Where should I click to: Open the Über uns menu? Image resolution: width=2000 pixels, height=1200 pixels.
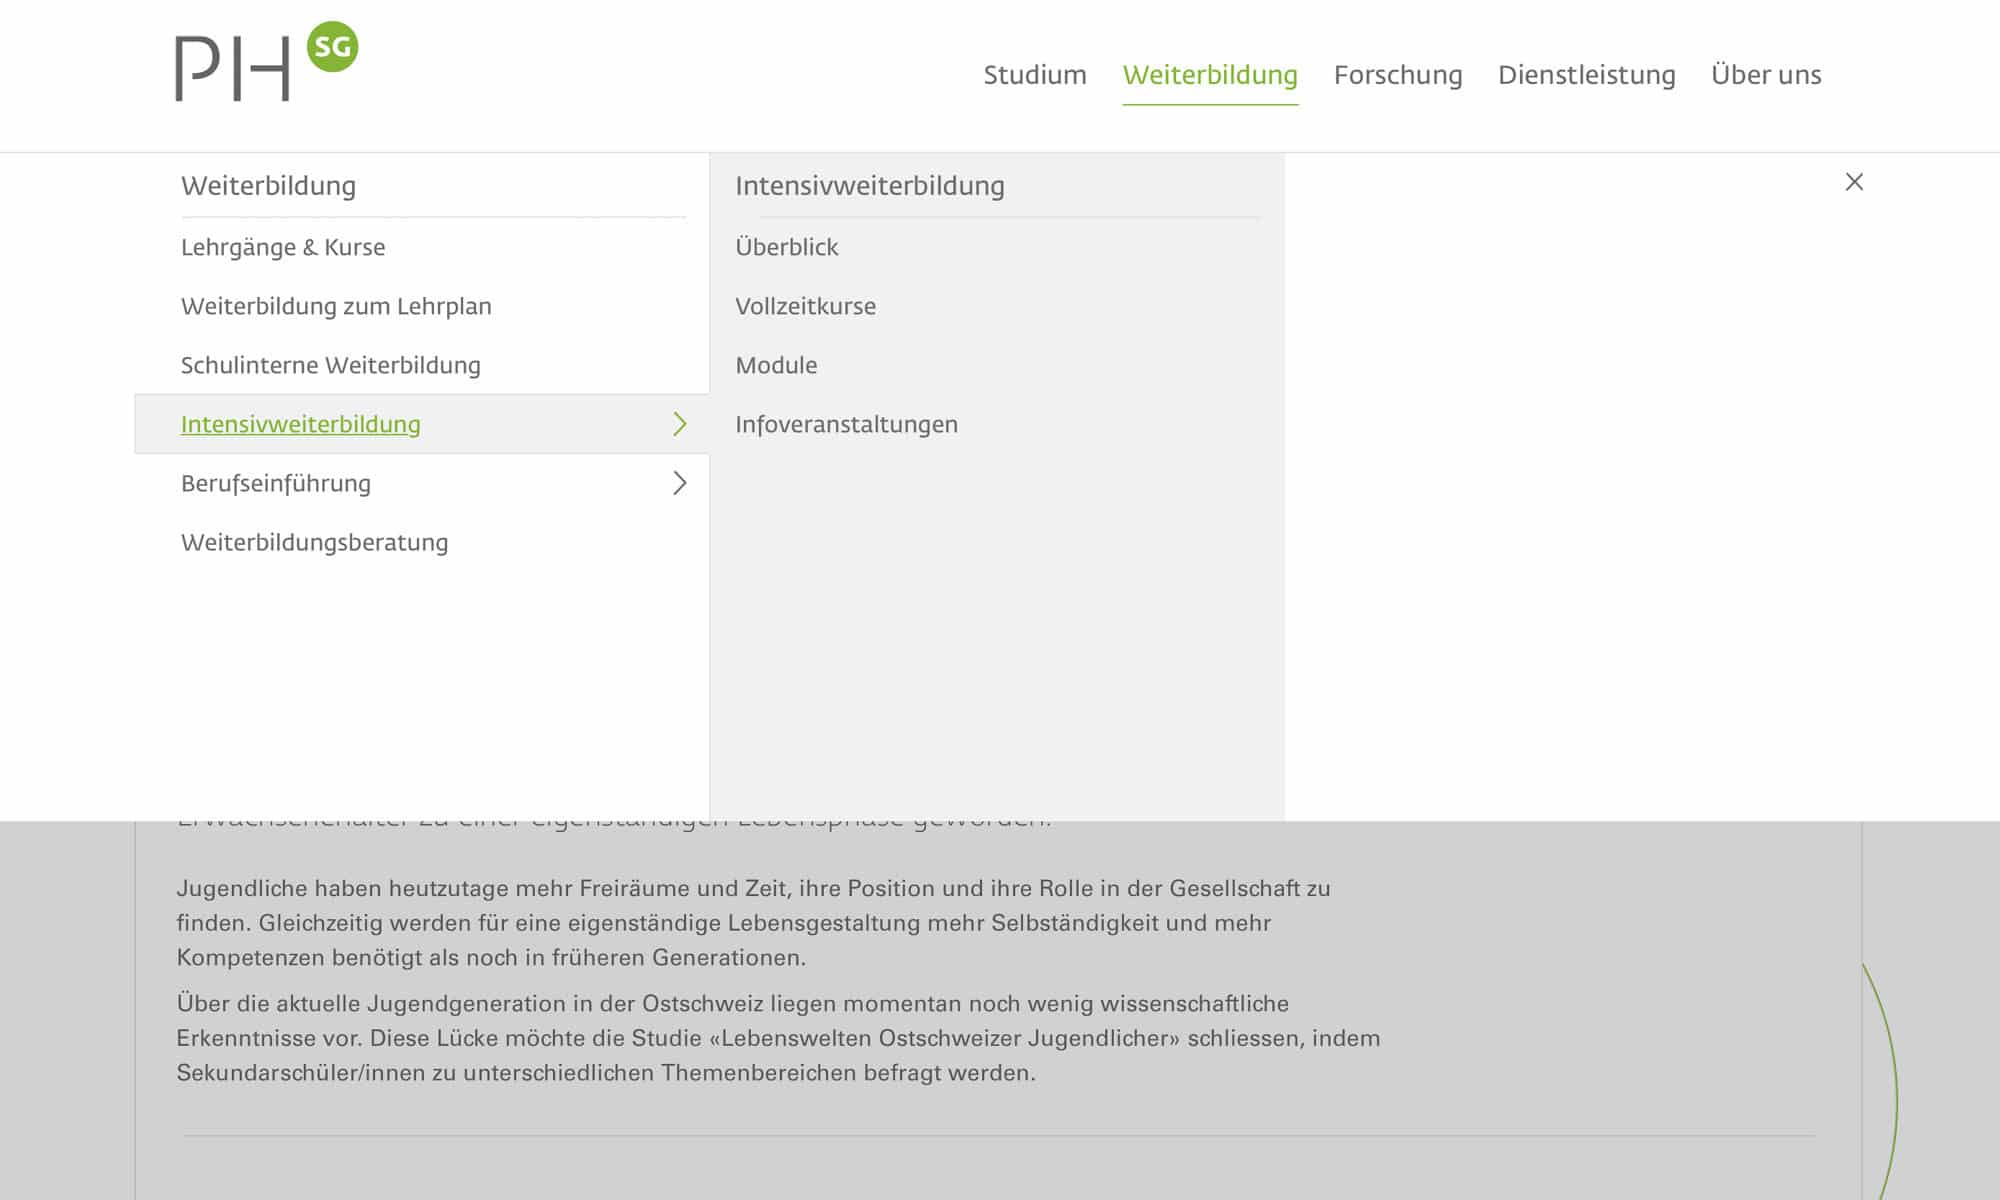(1766, 75)
